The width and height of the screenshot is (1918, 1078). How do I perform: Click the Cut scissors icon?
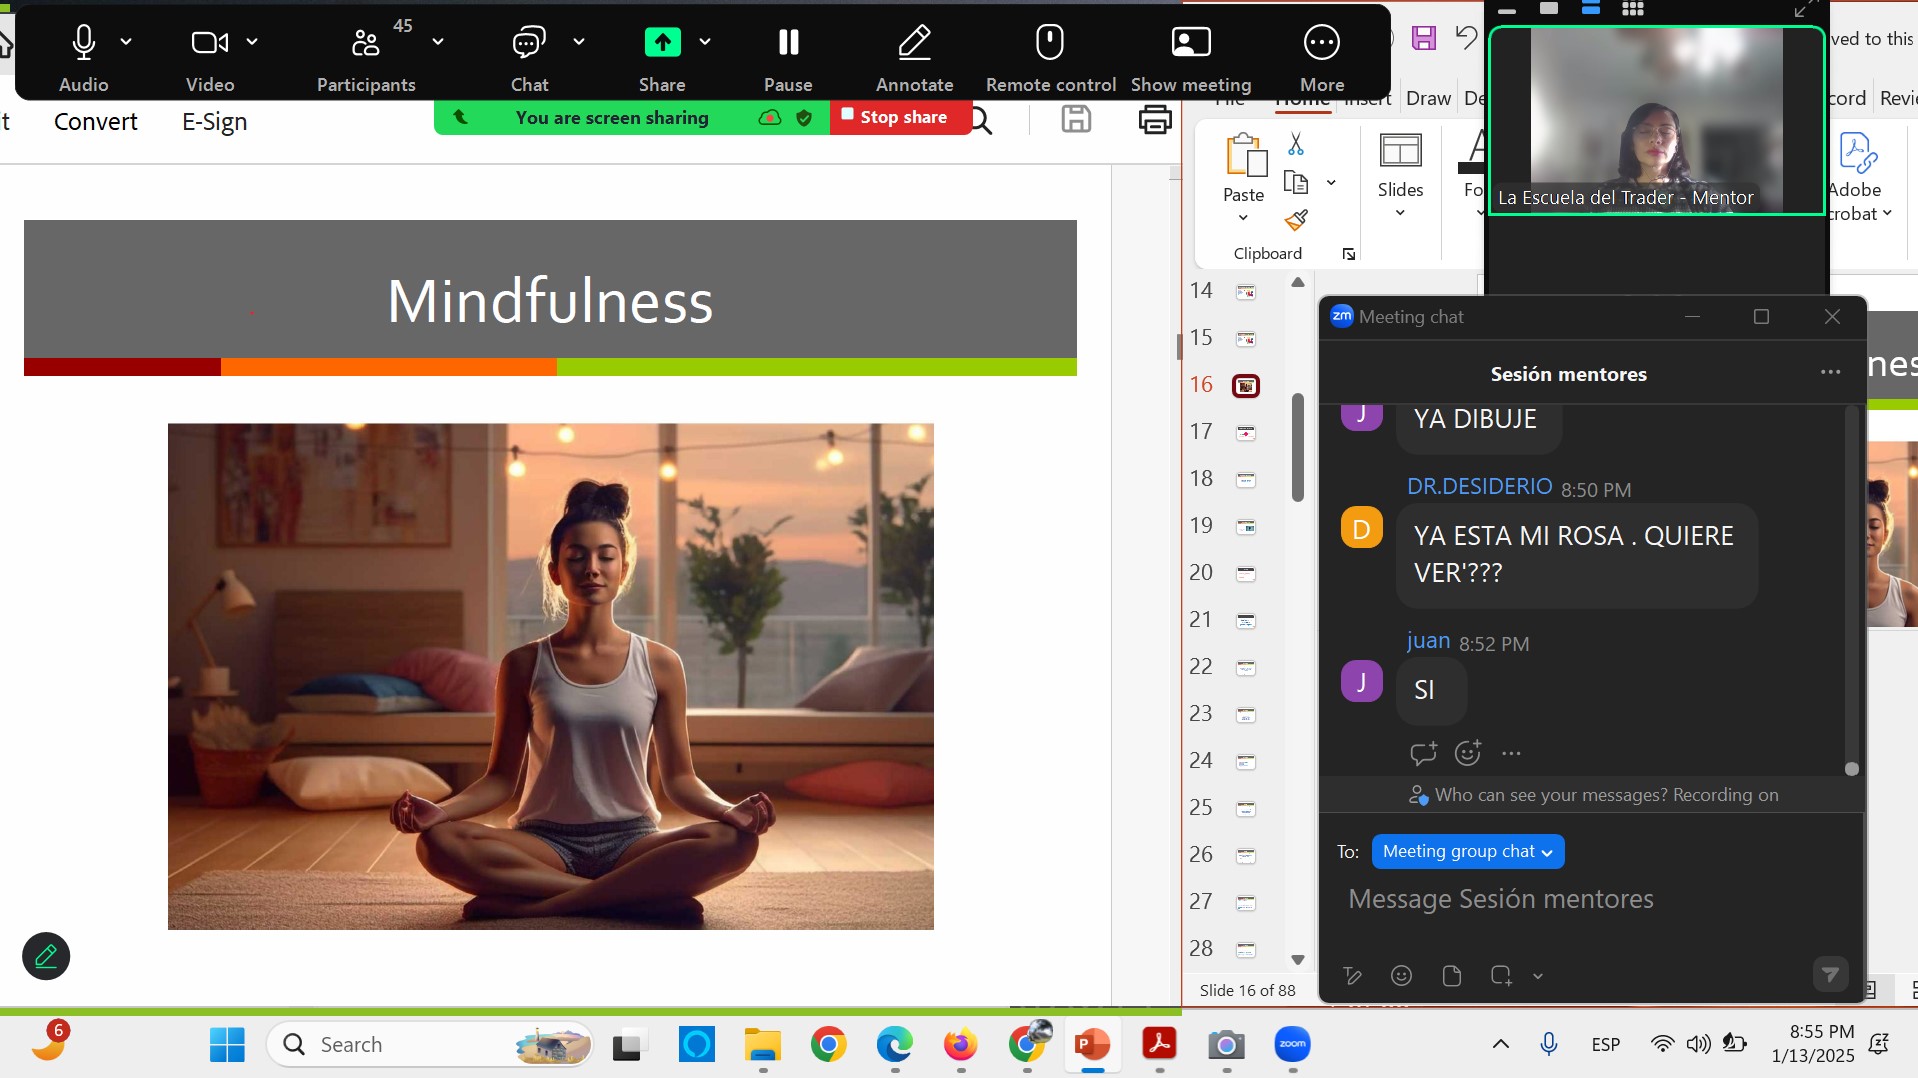1296,145
